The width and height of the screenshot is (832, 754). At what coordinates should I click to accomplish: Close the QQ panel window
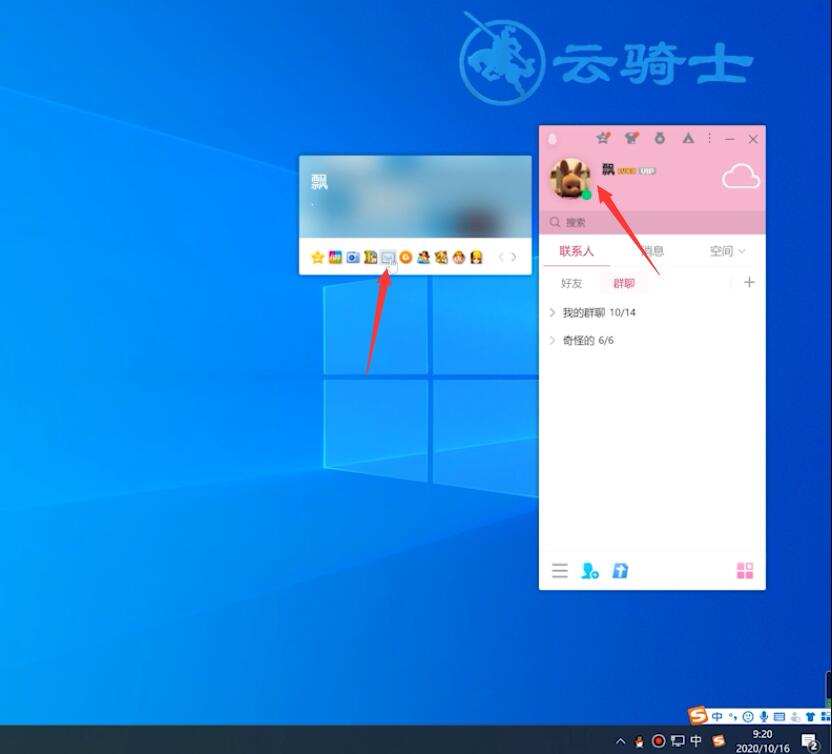coord(753,139)
